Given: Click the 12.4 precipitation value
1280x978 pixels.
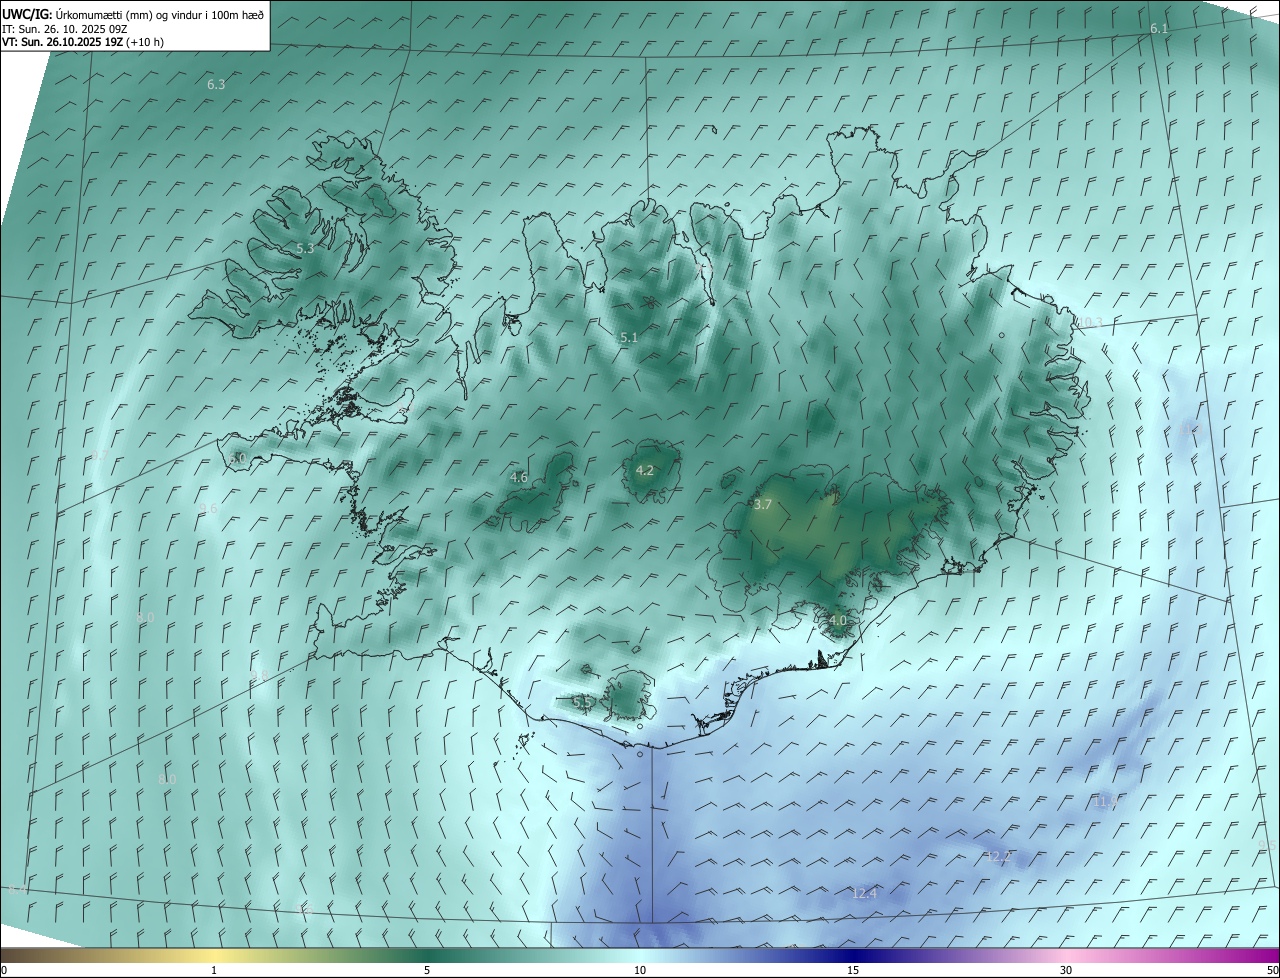Looking at the screenshot, I should (864, 894).
